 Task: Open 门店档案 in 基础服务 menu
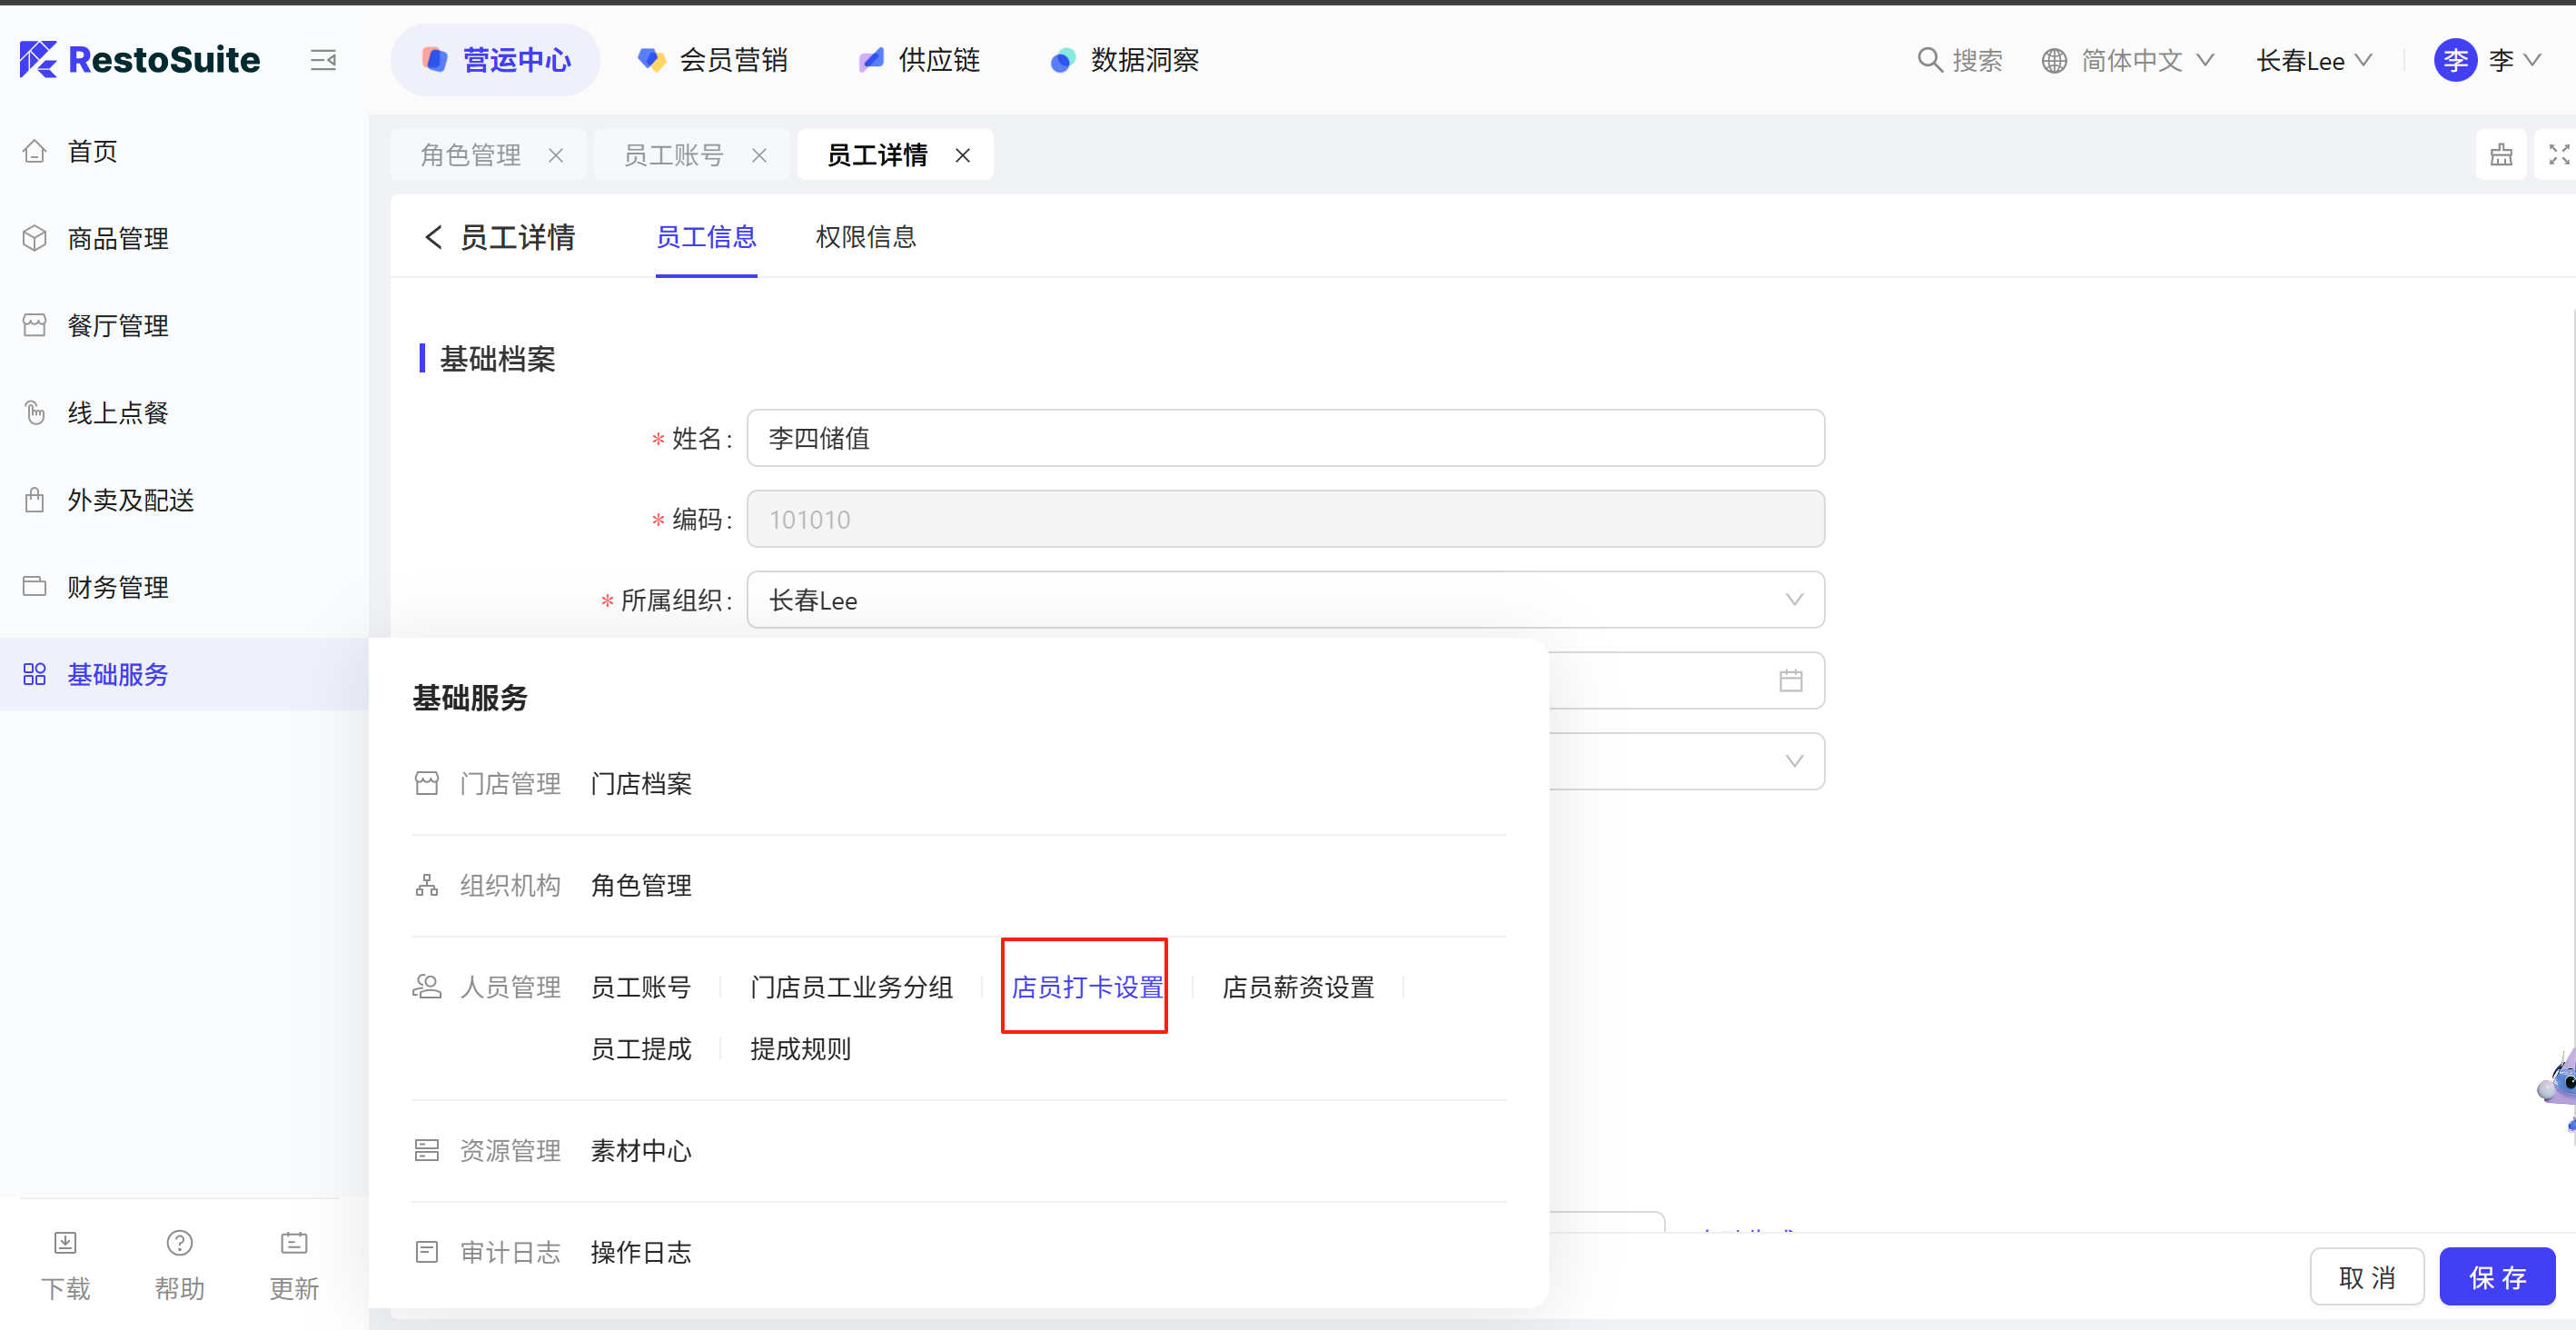pyautogui.click(x=641, y=783)
